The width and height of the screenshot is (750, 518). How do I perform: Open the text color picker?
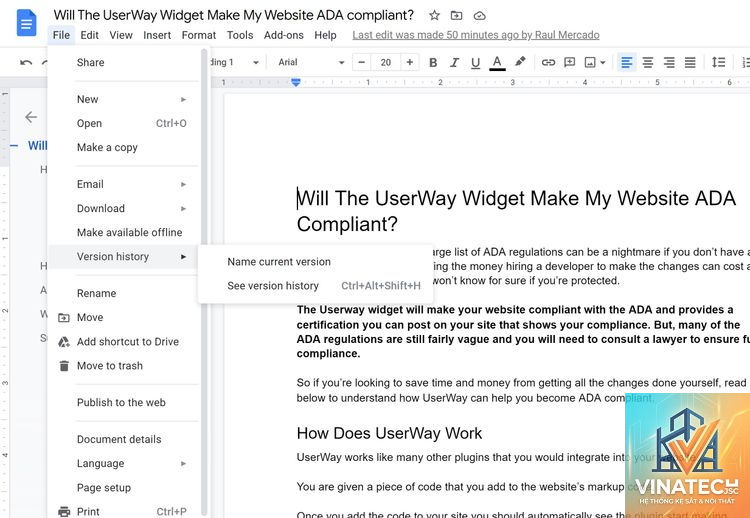(497, 63)
